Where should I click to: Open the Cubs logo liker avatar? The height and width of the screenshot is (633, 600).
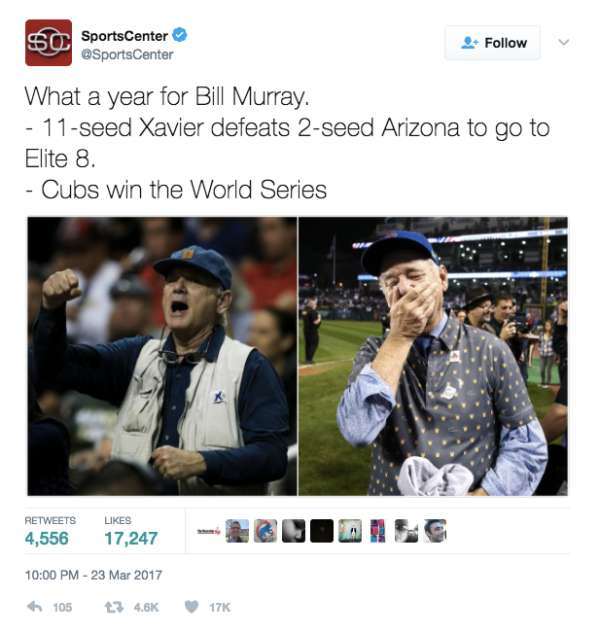coord(265,530)
